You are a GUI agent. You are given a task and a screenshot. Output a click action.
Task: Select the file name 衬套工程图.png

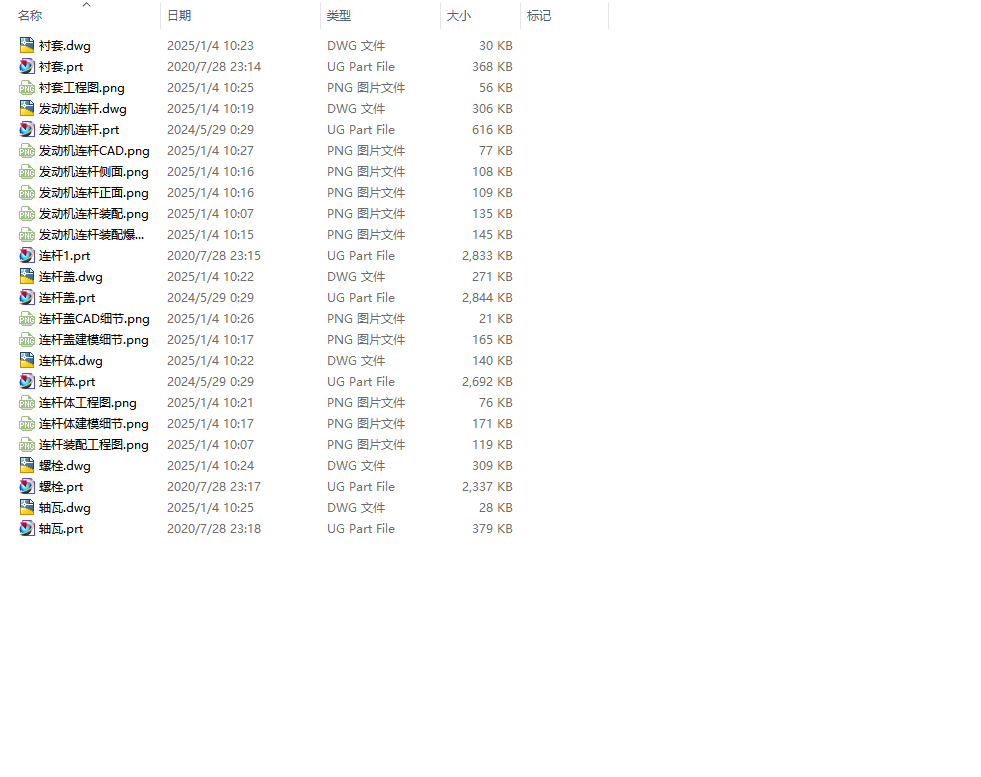[81, 88]
